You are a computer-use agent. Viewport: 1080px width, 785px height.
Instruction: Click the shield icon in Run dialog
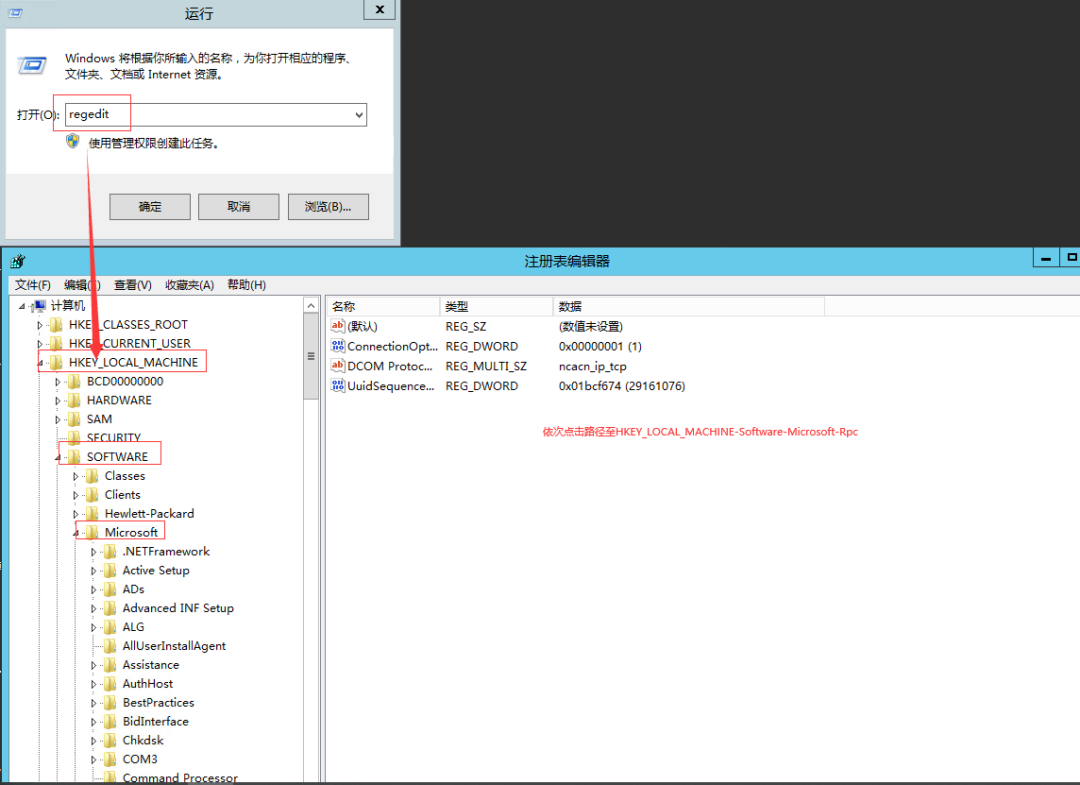[x=73, y=141]
